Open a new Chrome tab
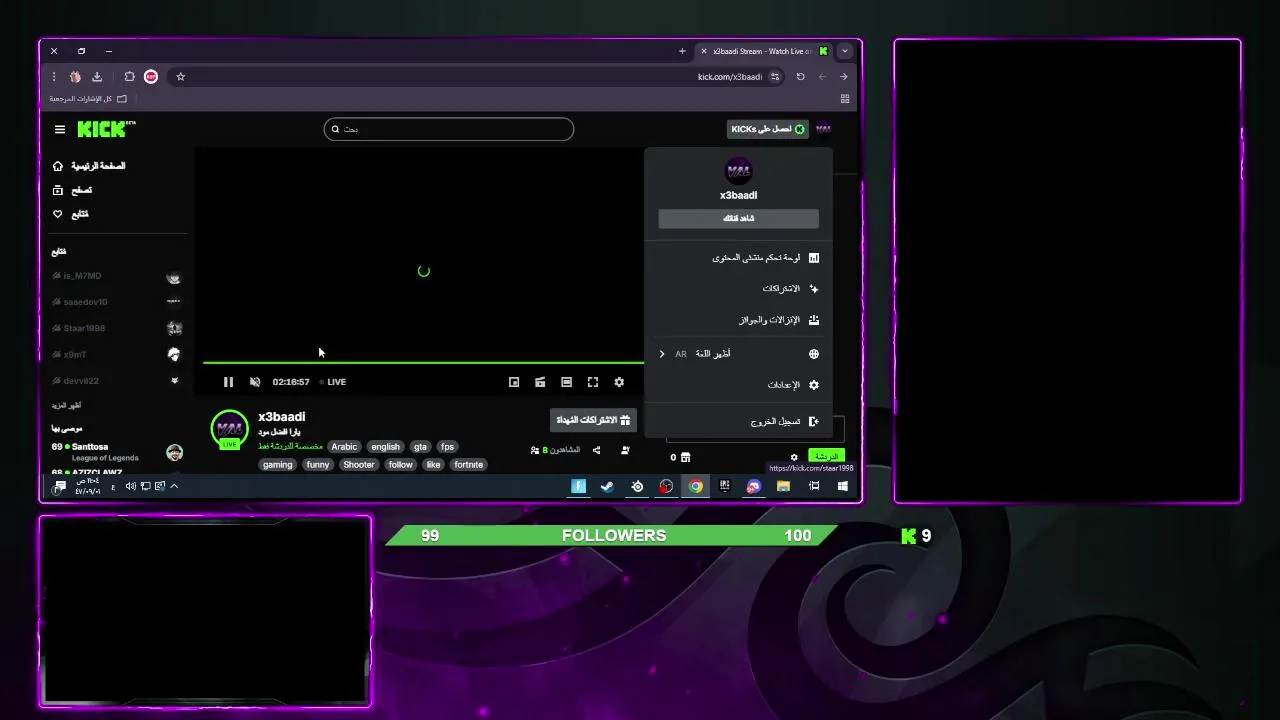Image resolution: width=1280 pixels, height=720 pixels. [682, 51]
